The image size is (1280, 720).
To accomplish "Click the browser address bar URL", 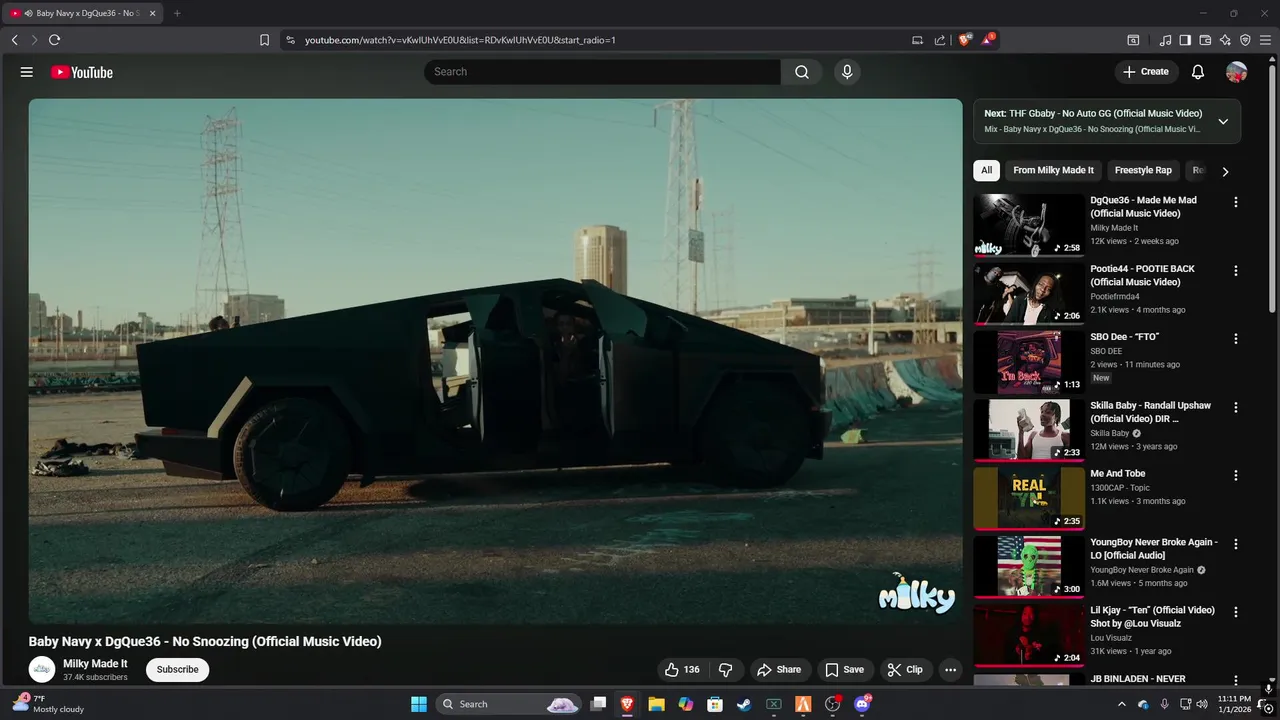I will point(460,40).
